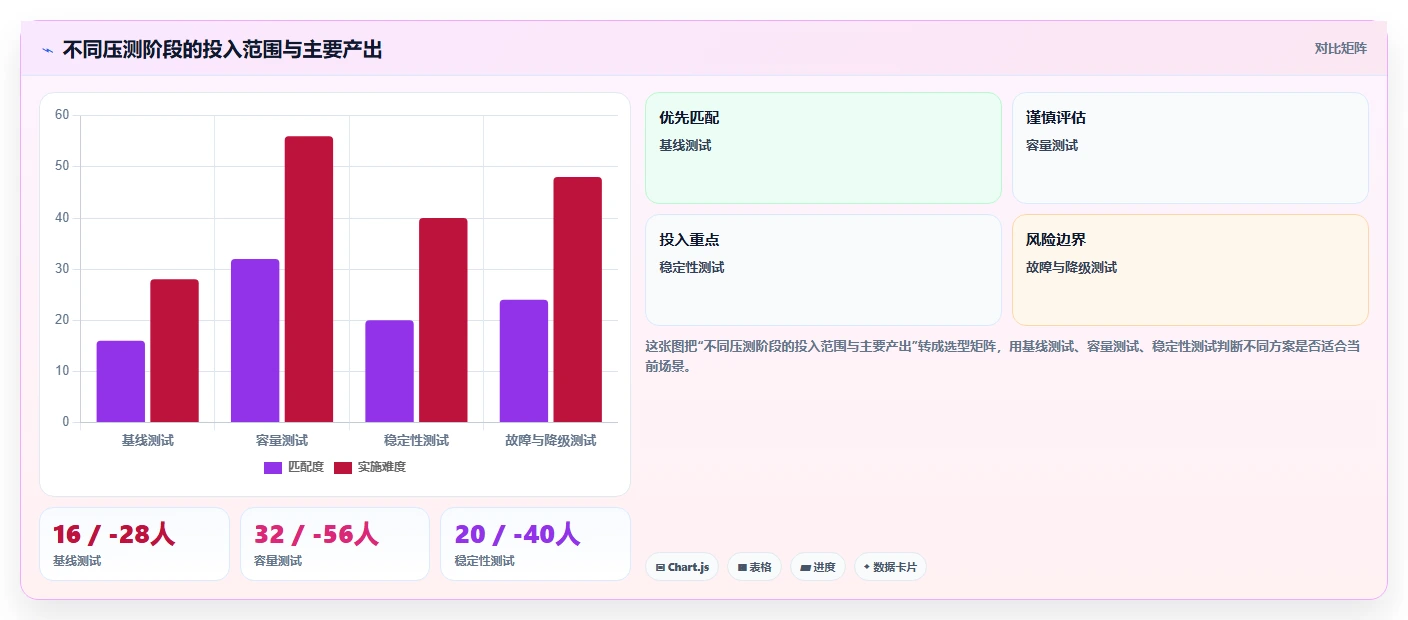Image resolution: width=1408 pixels, height=620 pixels.
Task: Click the 32 / -56人 stat card
Action: tap(335, 544)
